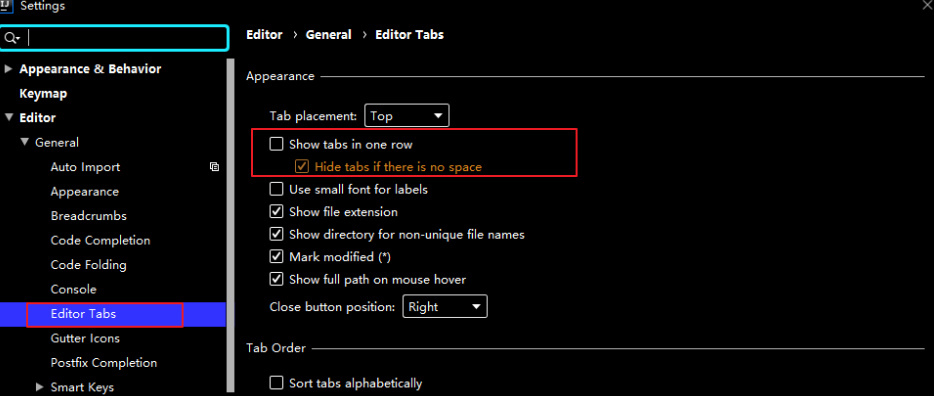The image size is (934, 396).
Task: Click the General breadcrumb link
Action: (328, 35)
